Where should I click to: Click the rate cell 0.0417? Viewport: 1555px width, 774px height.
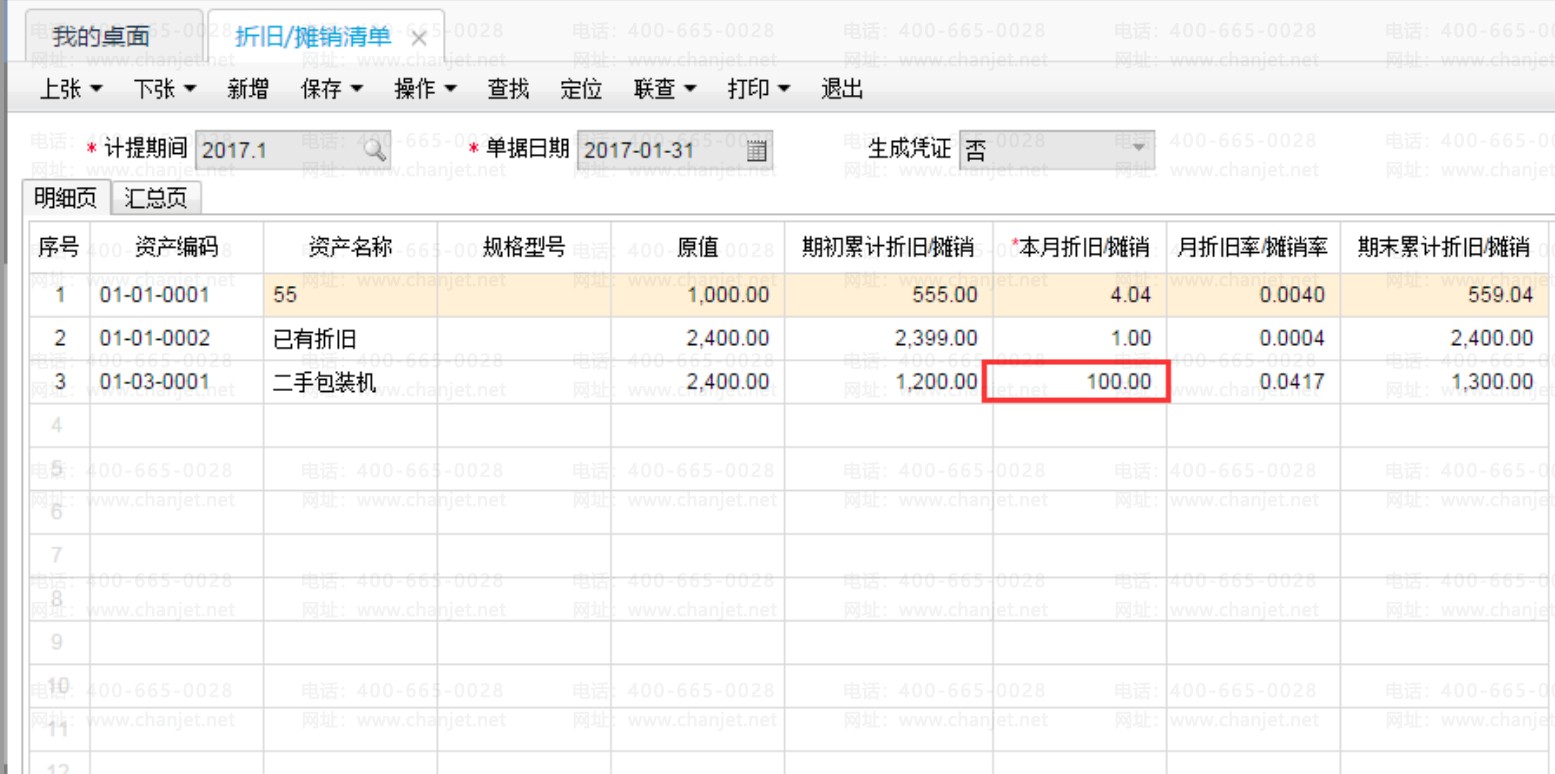coord(1253,381)
